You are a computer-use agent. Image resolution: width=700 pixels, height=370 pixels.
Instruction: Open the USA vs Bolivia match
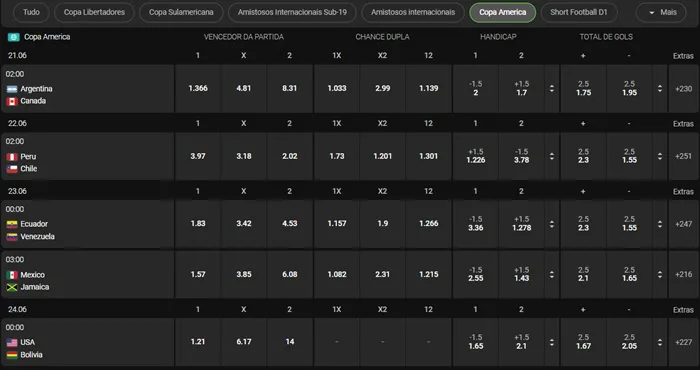(x=88, y=342)
